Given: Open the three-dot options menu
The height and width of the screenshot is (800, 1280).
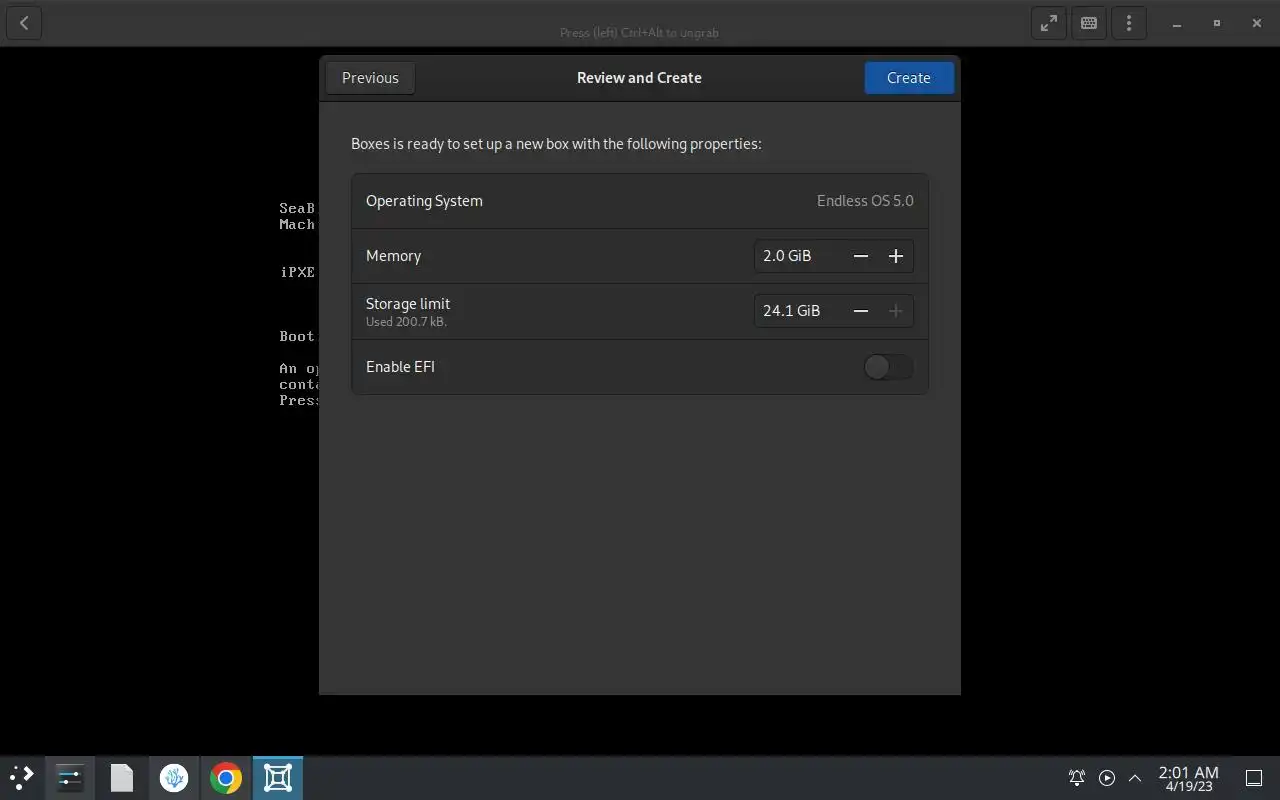Looking at the screenshot, I should (x=1129, y=23).
